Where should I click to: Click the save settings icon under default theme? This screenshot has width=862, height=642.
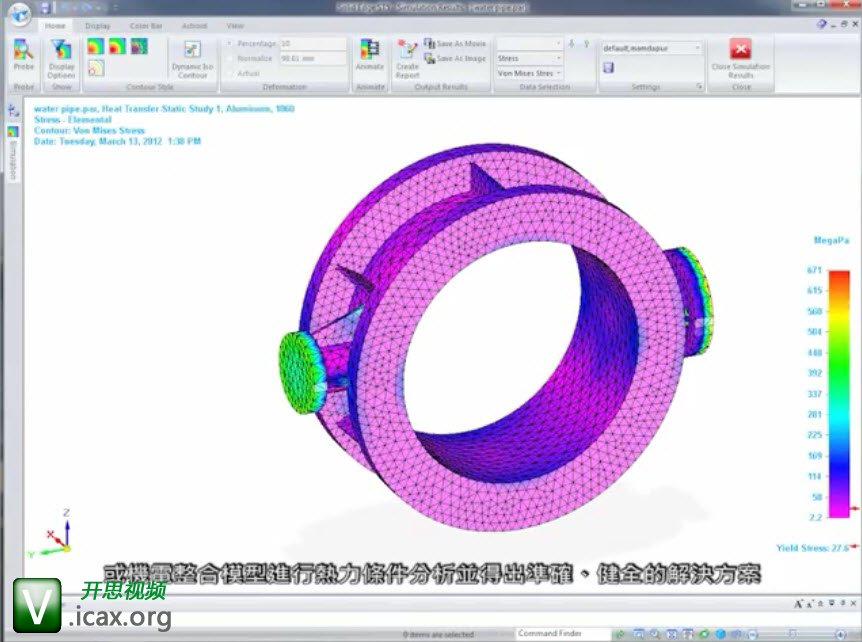click(x=608, y=68)
